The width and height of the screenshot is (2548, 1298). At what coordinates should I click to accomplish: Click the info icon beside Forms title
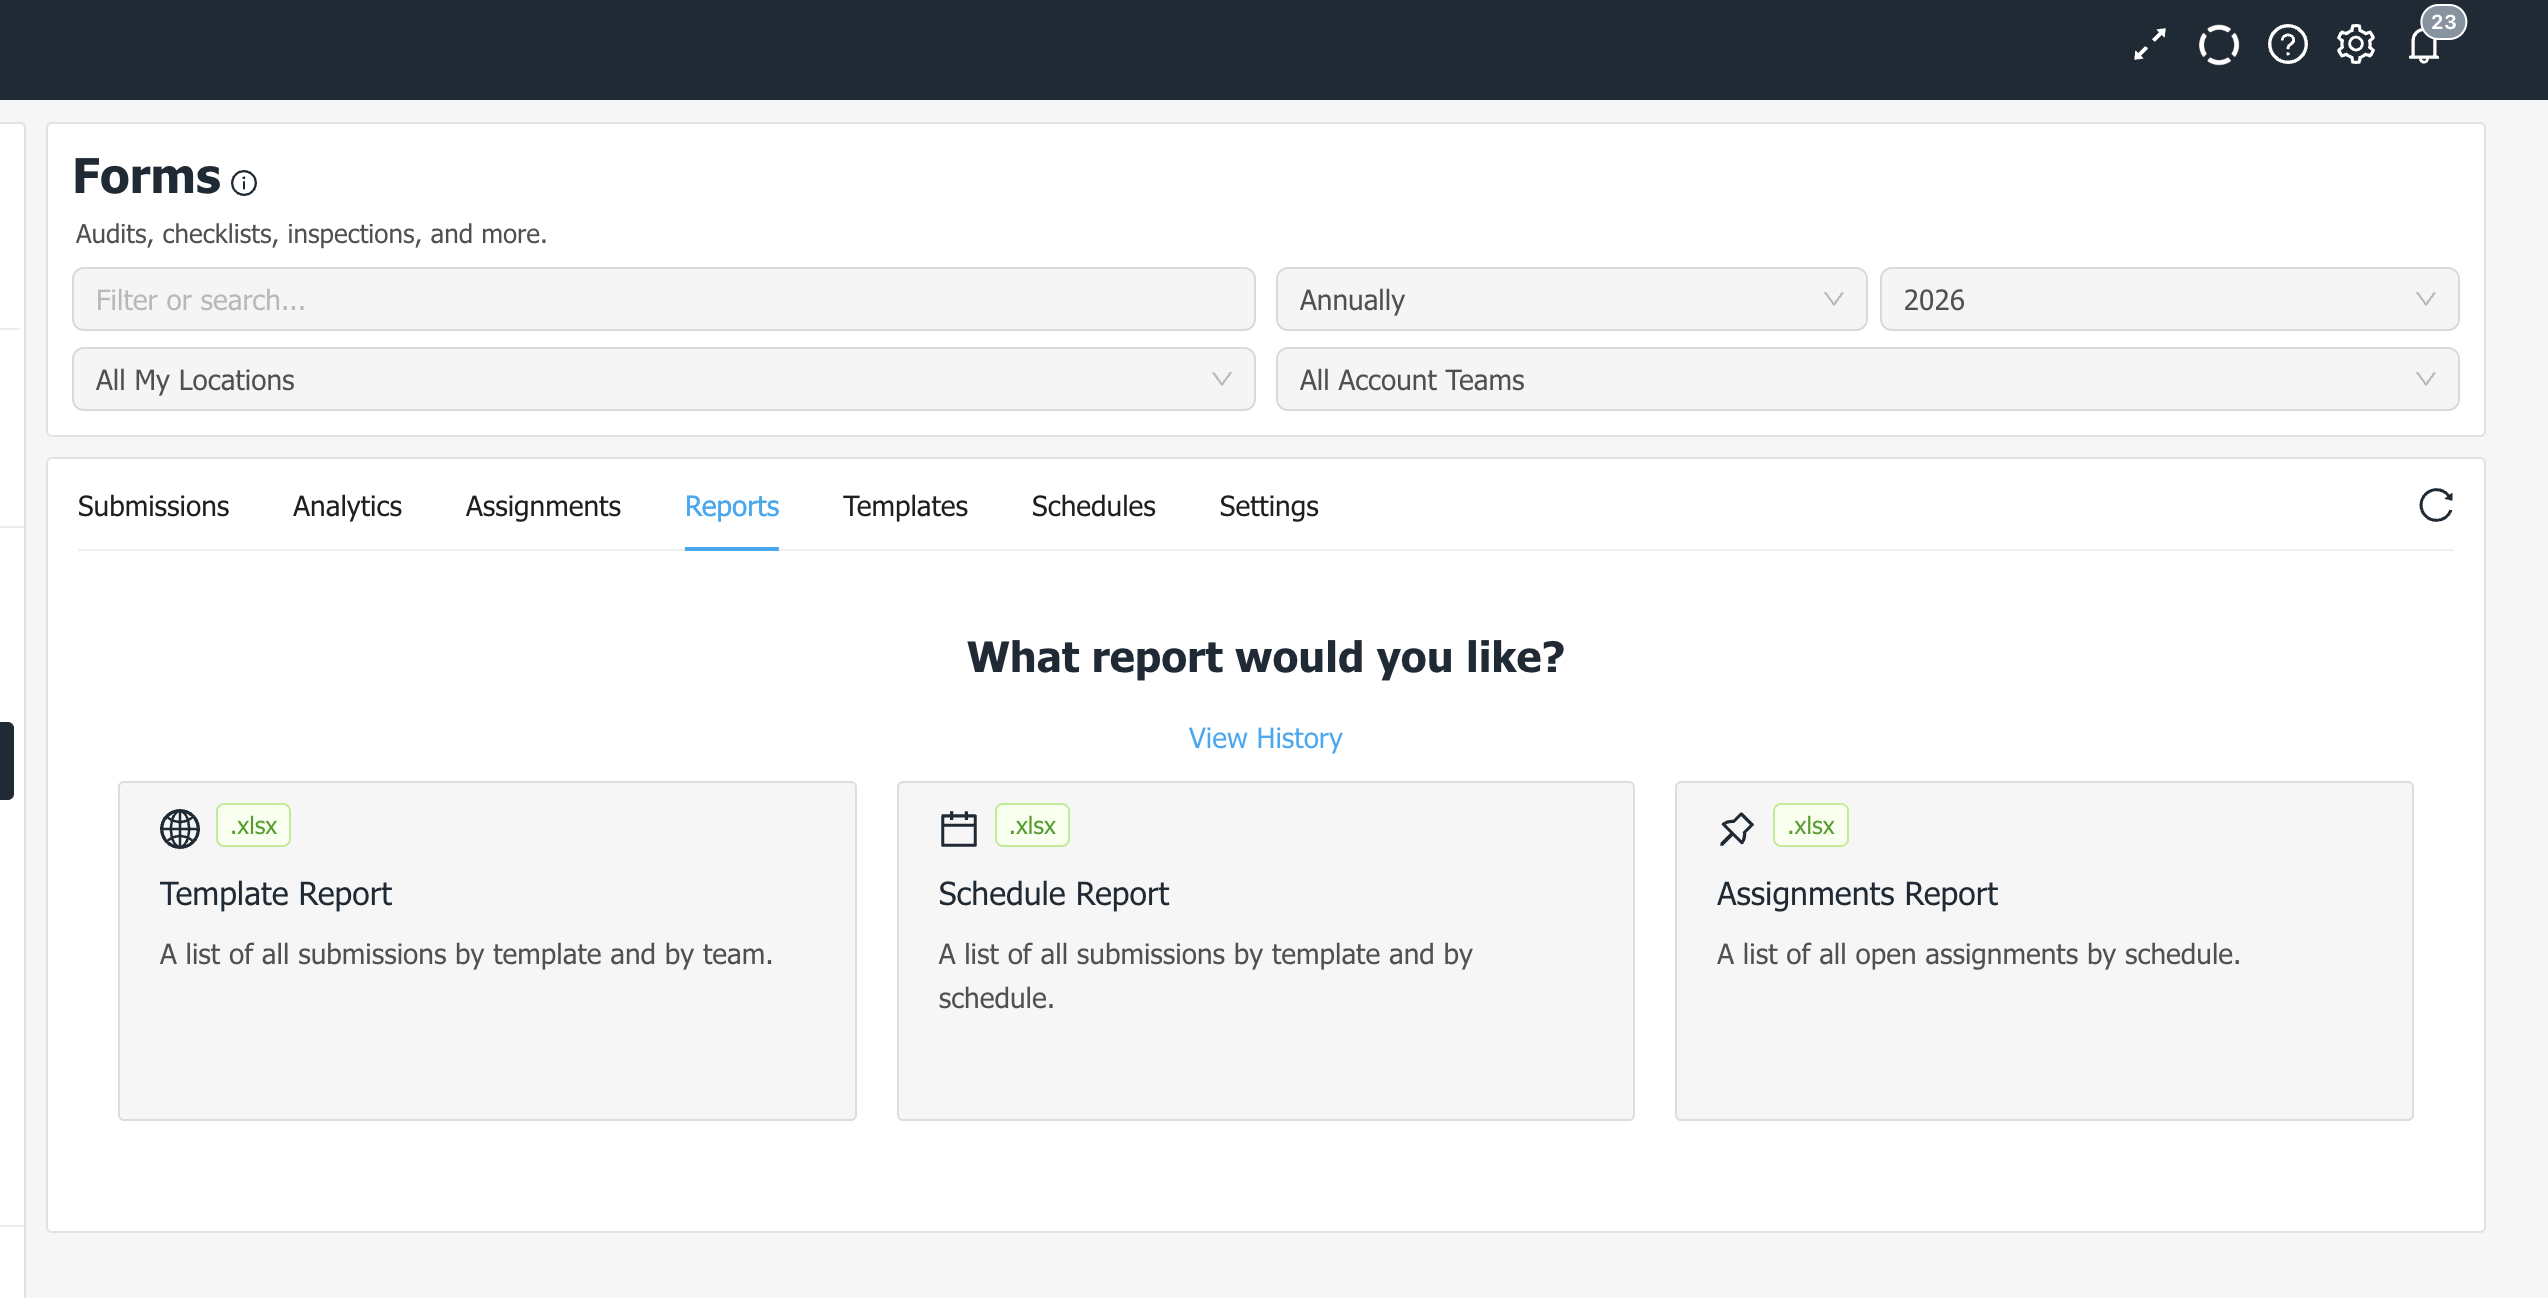pos(244,183)
